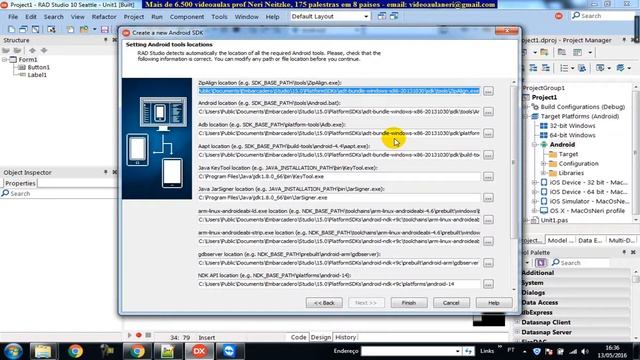Click the Back button in wizard
Image resolution: width=640 pixels, height=360 pixels.
pyautogui.click(x=324, y=303)
